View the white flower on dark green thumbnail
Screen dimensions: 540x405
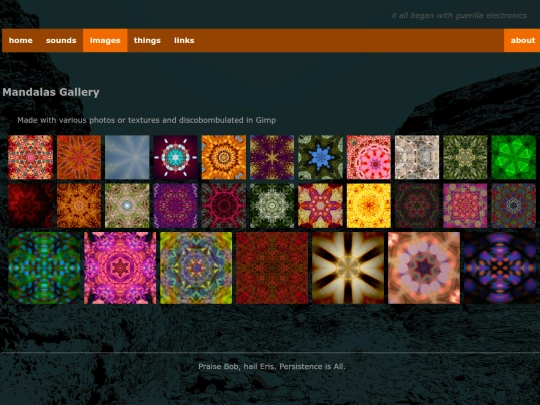pos(272,206)
